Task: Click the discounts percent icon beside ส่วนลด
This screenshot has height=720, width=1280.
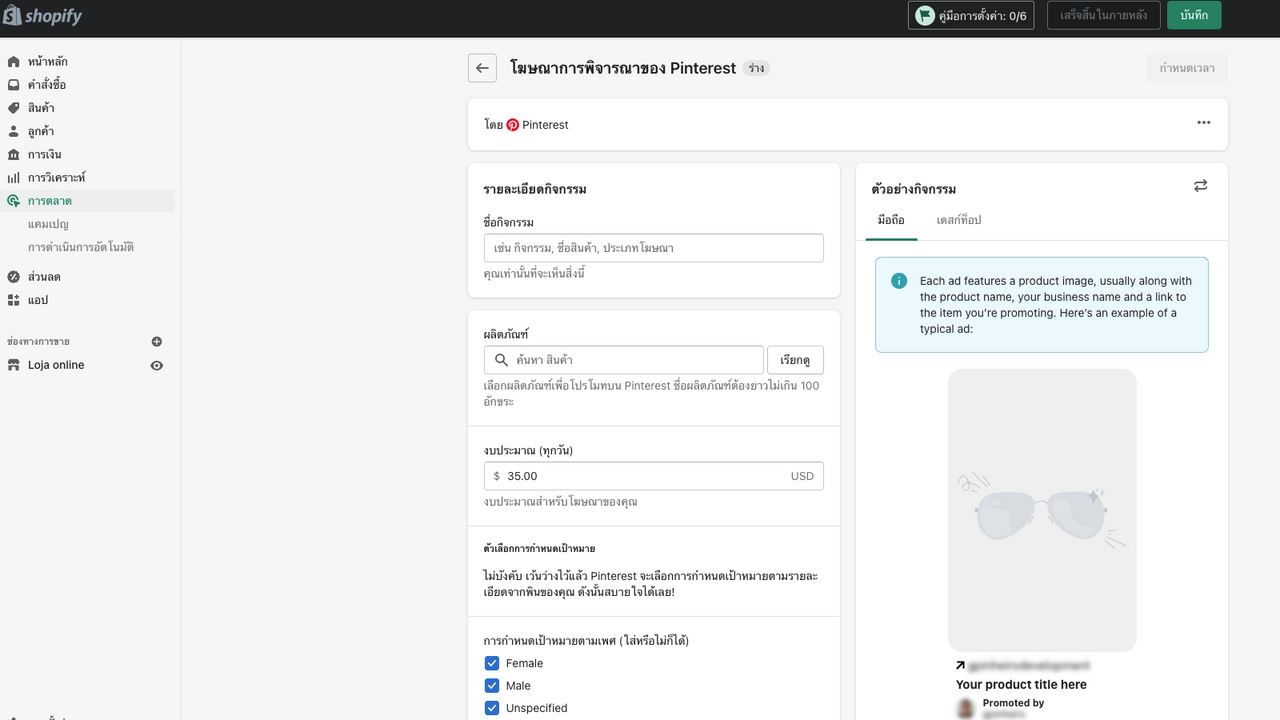Action: pyautogui.click(x=13, y=277)
